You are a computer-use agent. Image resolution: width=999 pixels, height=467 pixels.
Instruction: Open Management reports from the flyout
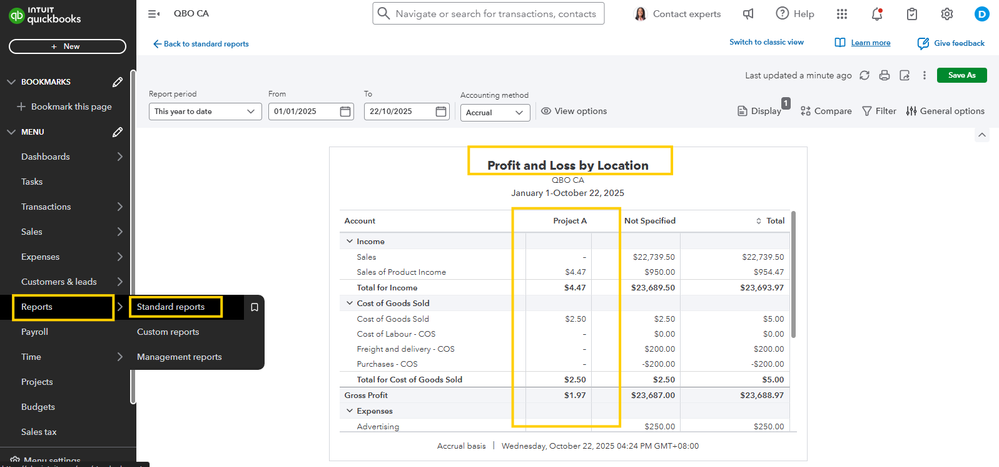(179, 357)
